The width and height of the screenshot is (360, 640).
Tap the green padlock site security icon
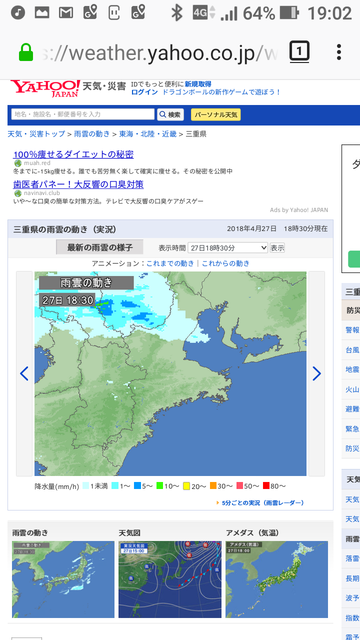pyautogui.click(x=26, y=53)
